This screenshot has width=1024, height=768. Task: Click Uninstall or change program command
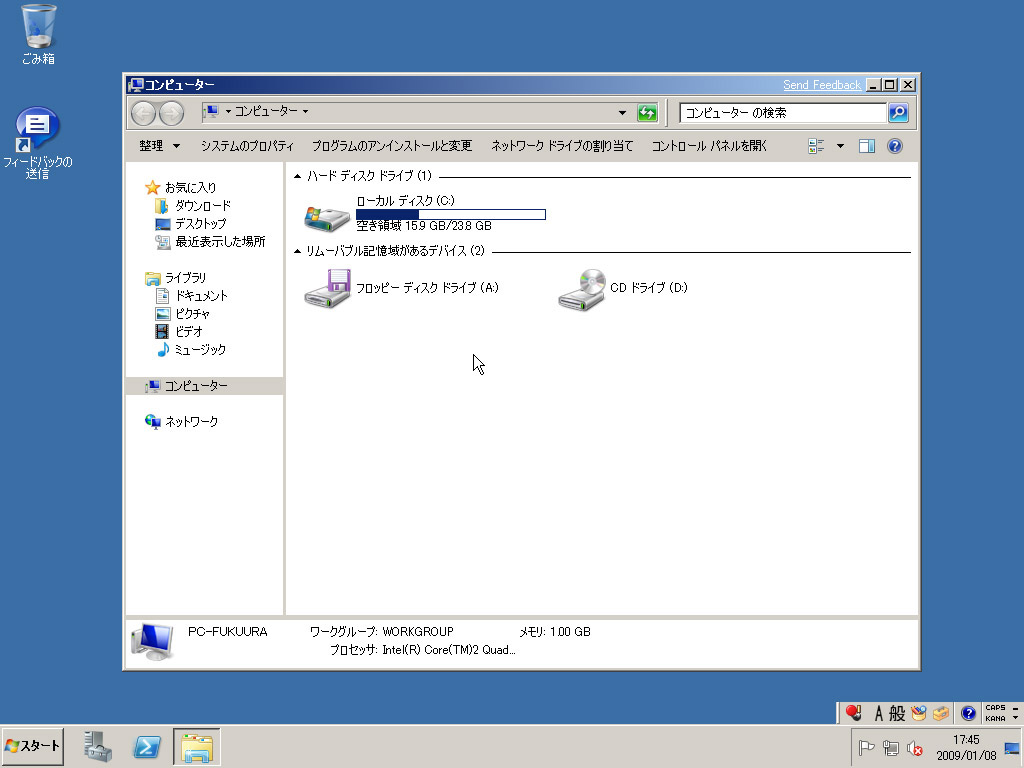tap(392, 146)
